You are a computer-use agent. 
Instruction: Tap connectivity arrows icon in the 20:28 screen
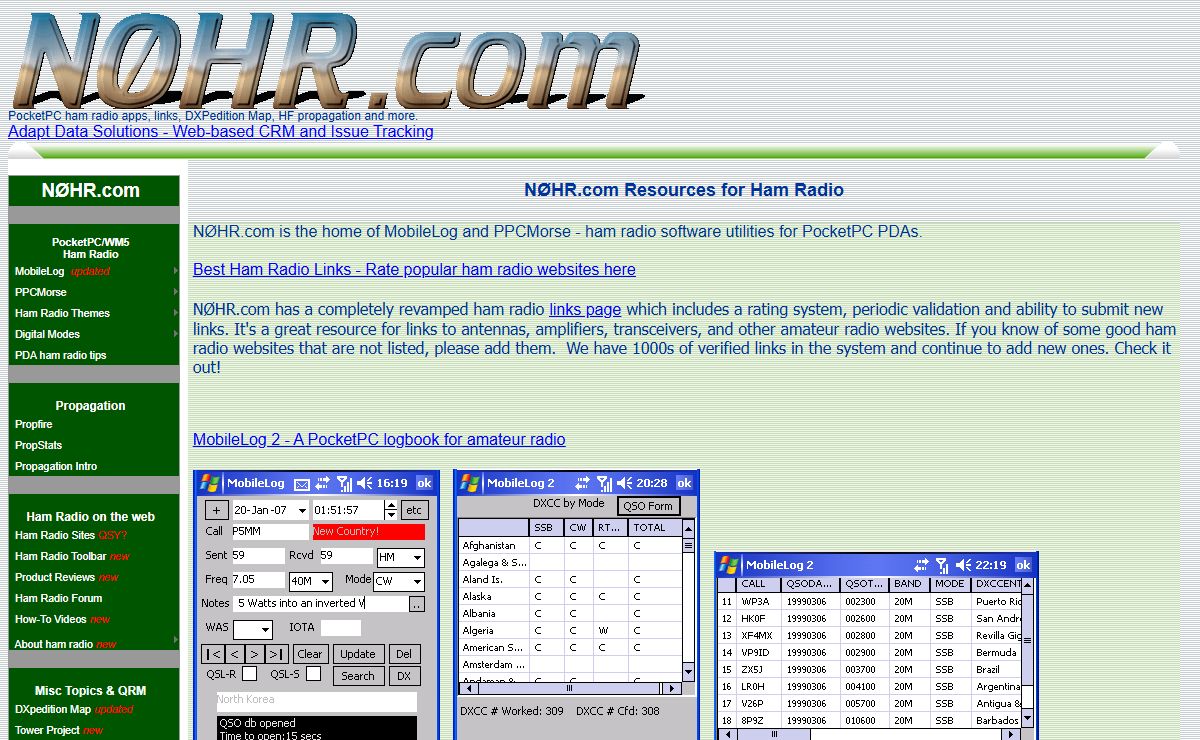582,483
